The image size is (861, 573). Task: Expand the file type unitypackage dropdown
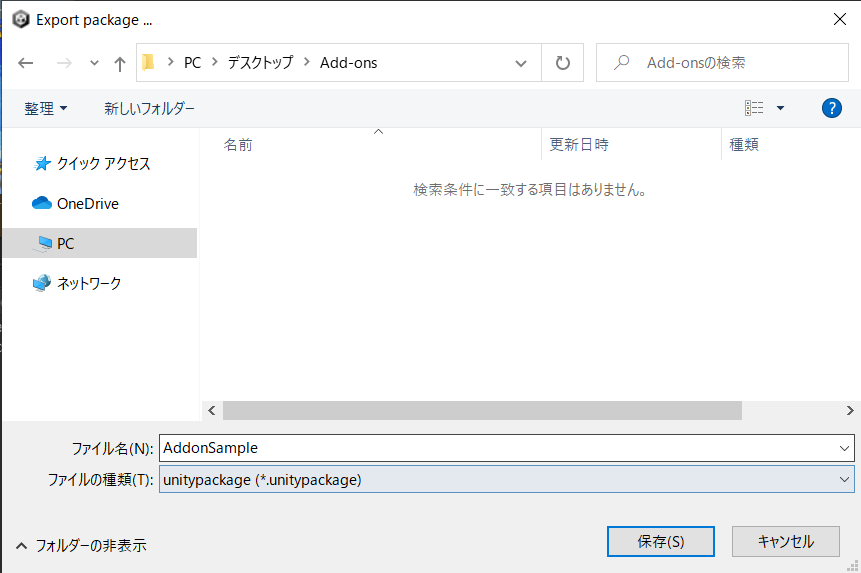(845, 480)
